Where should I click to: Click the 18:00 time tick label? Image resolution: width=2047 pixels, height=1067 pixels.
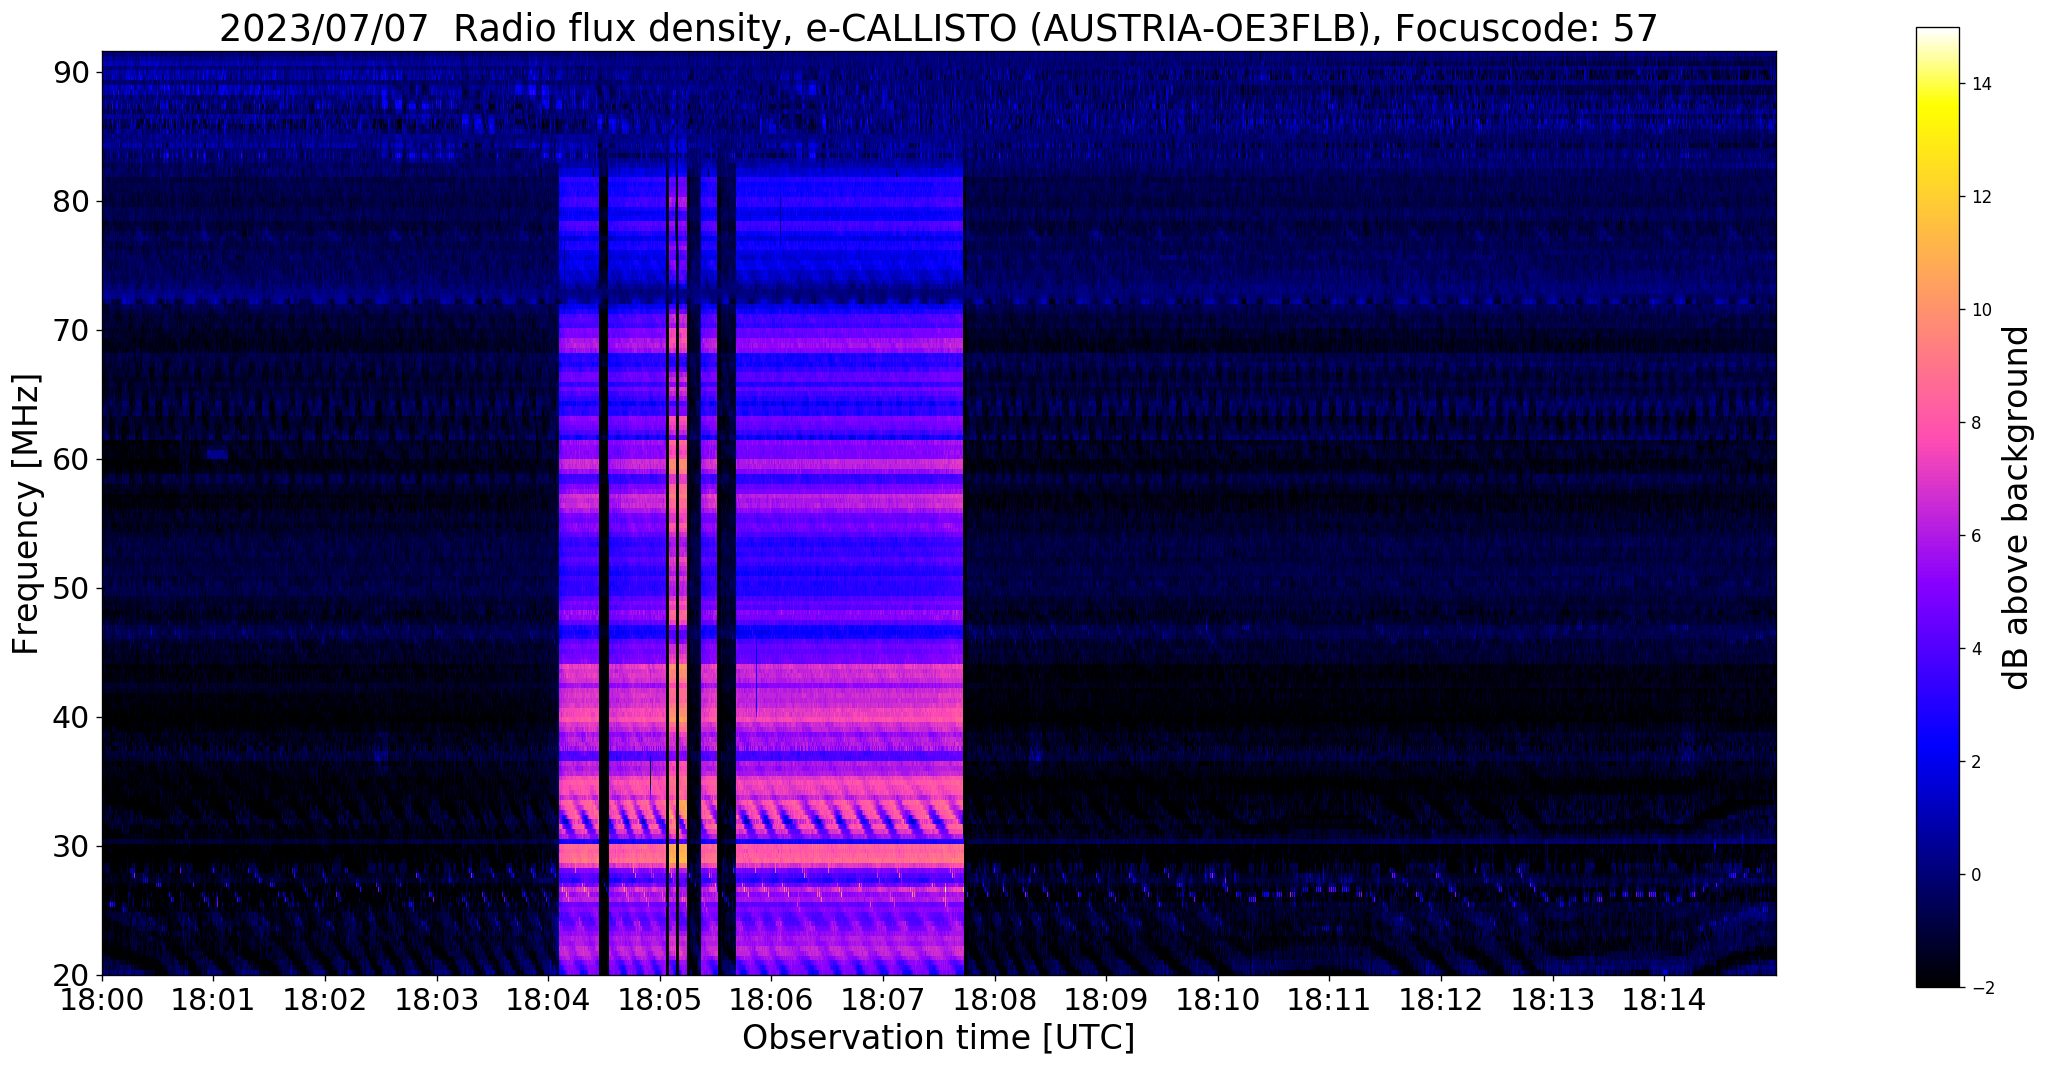[101, 1000]
